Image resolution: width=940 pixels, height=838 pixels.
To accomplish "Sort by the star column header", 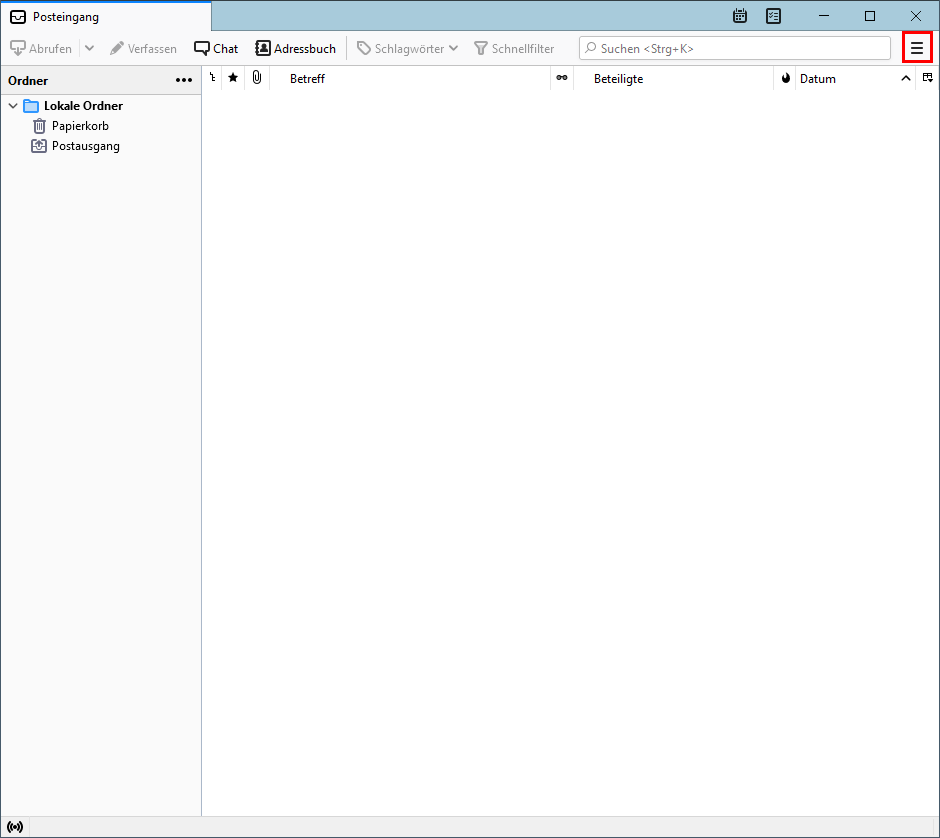I will point(233,78).
